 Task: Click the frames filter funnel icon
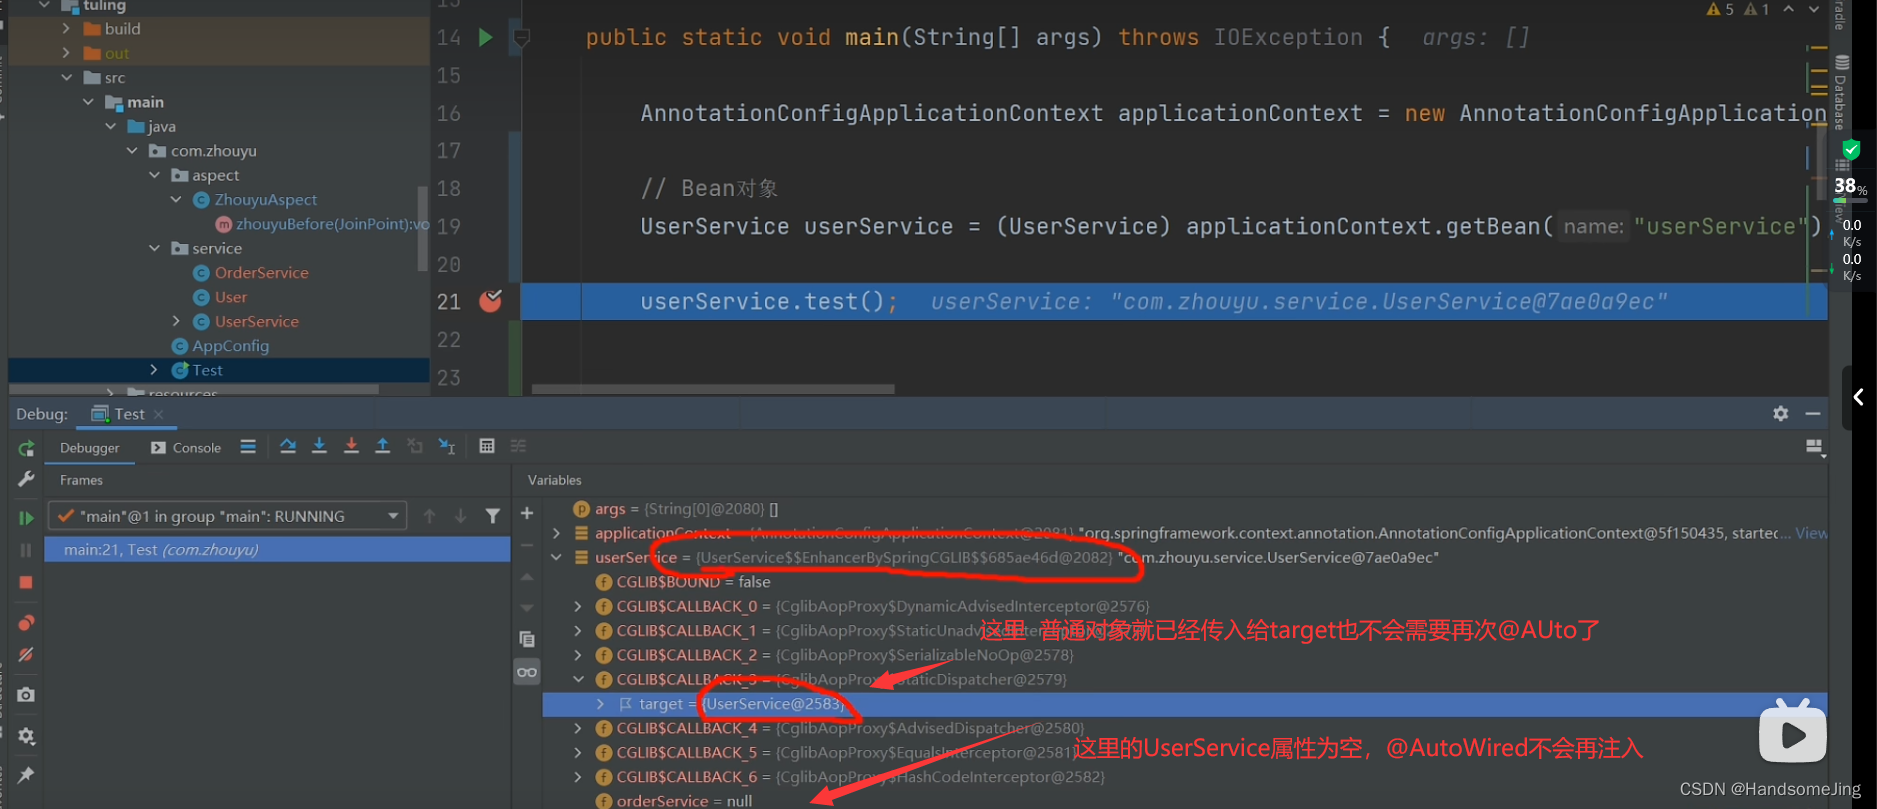[x=492, y=516]
